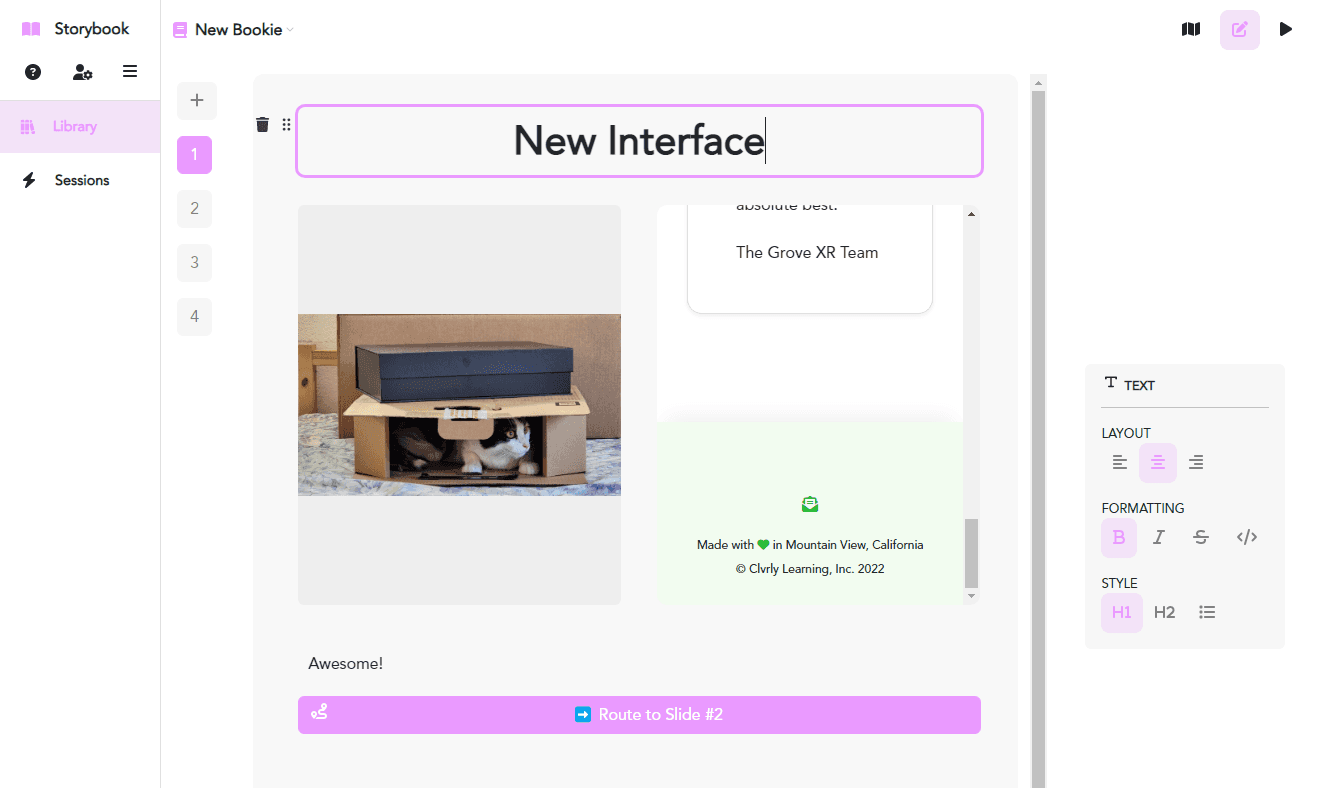This screenshot has width=1323, height=788.
Task: Delete block with the trash icon
Action: click(x=262, y=125)
